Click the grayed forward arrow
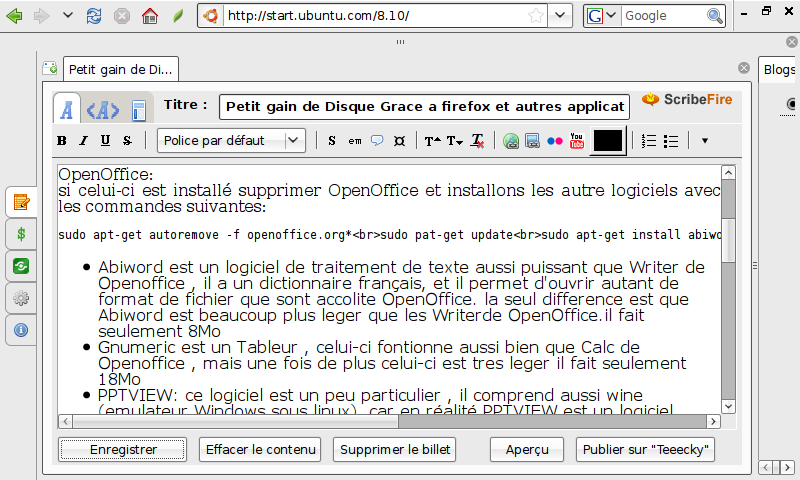Image resolution: width=800 pixels, height=480 pixels. (x=42, y=16)
